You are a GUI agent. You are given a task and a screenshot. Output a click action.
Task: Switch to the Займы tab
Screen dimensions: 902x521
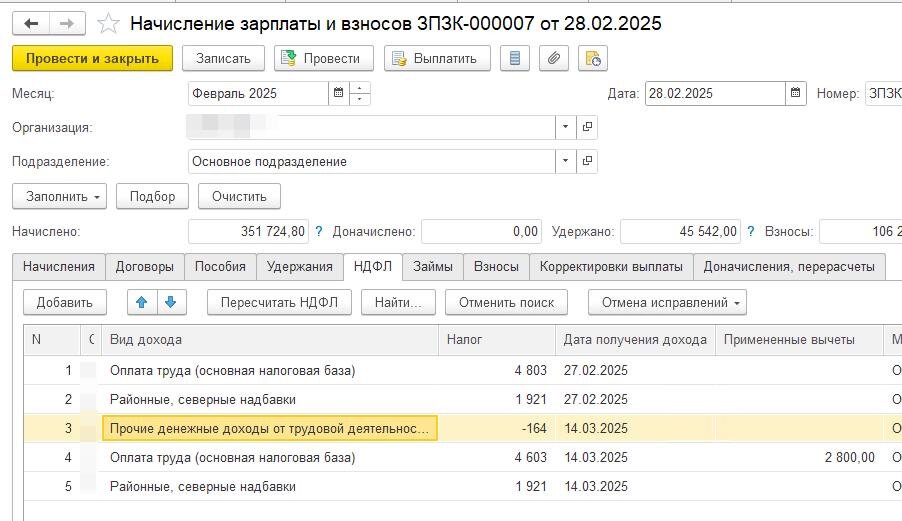[x=433, y=267]
